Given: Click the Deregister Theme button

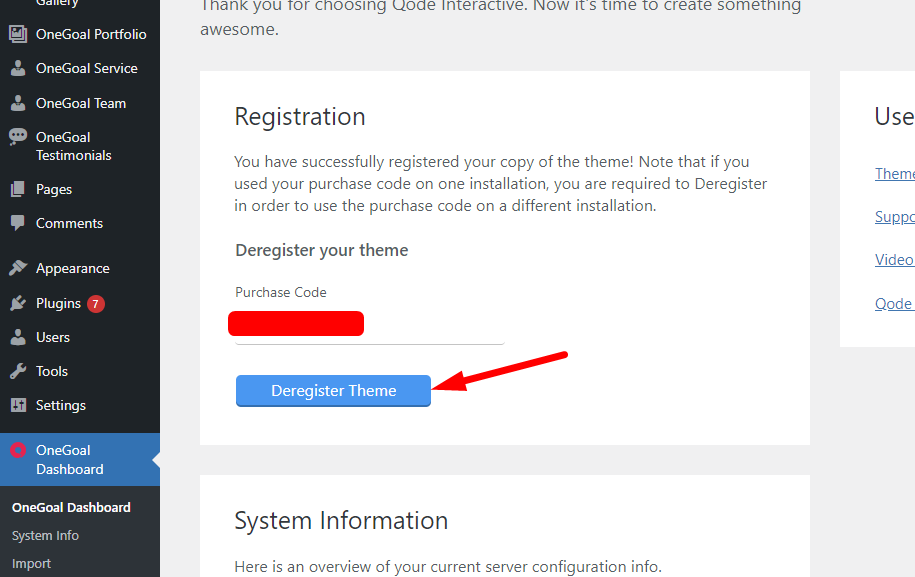Looking at the screenshot, I should [x=333, y=390].
